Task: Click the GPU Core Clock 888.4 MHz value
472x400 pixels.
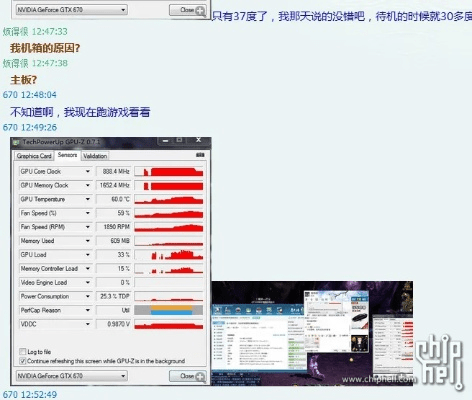Action: click(113, 171)
